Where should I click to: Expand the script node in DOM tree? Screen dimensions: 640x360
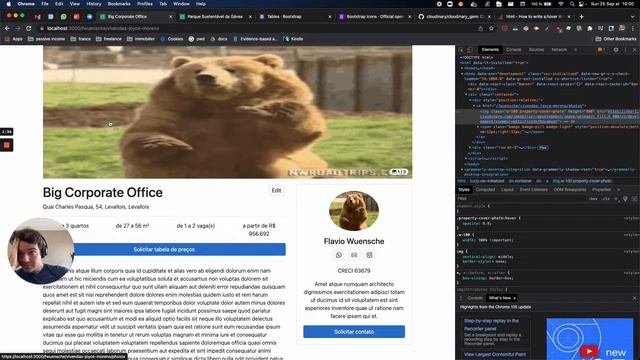click(467, 158)
